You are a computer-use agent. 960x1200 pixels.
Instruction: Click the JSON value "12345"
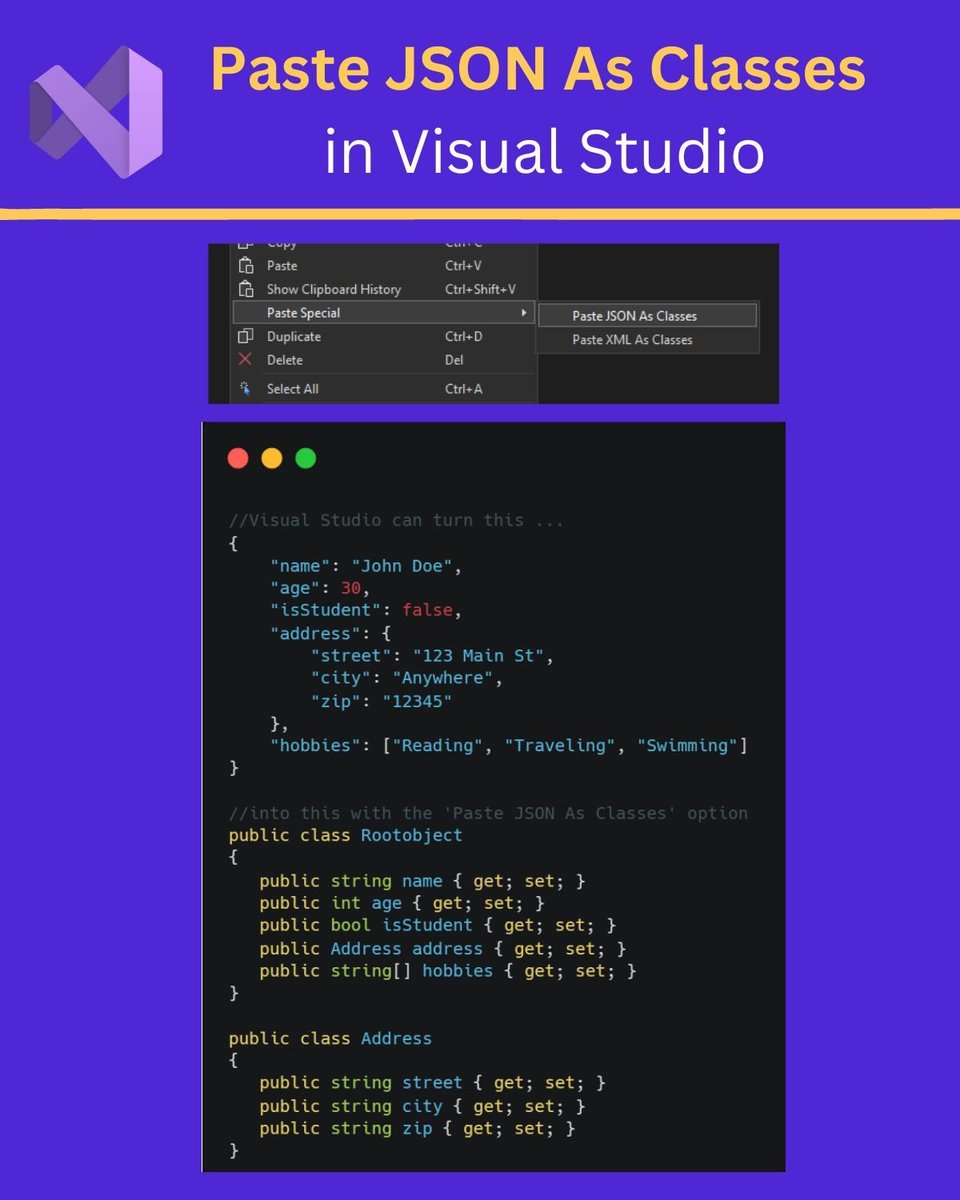(417, 701)
